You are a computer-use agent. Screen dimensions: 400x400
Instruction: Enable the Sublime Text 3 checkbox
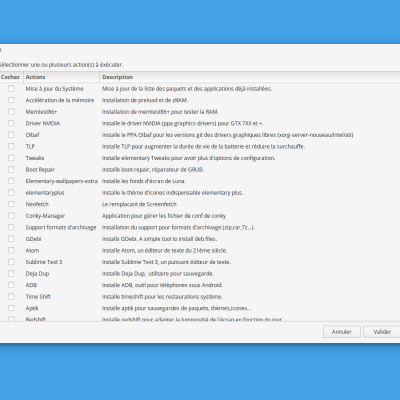(11, 262)
